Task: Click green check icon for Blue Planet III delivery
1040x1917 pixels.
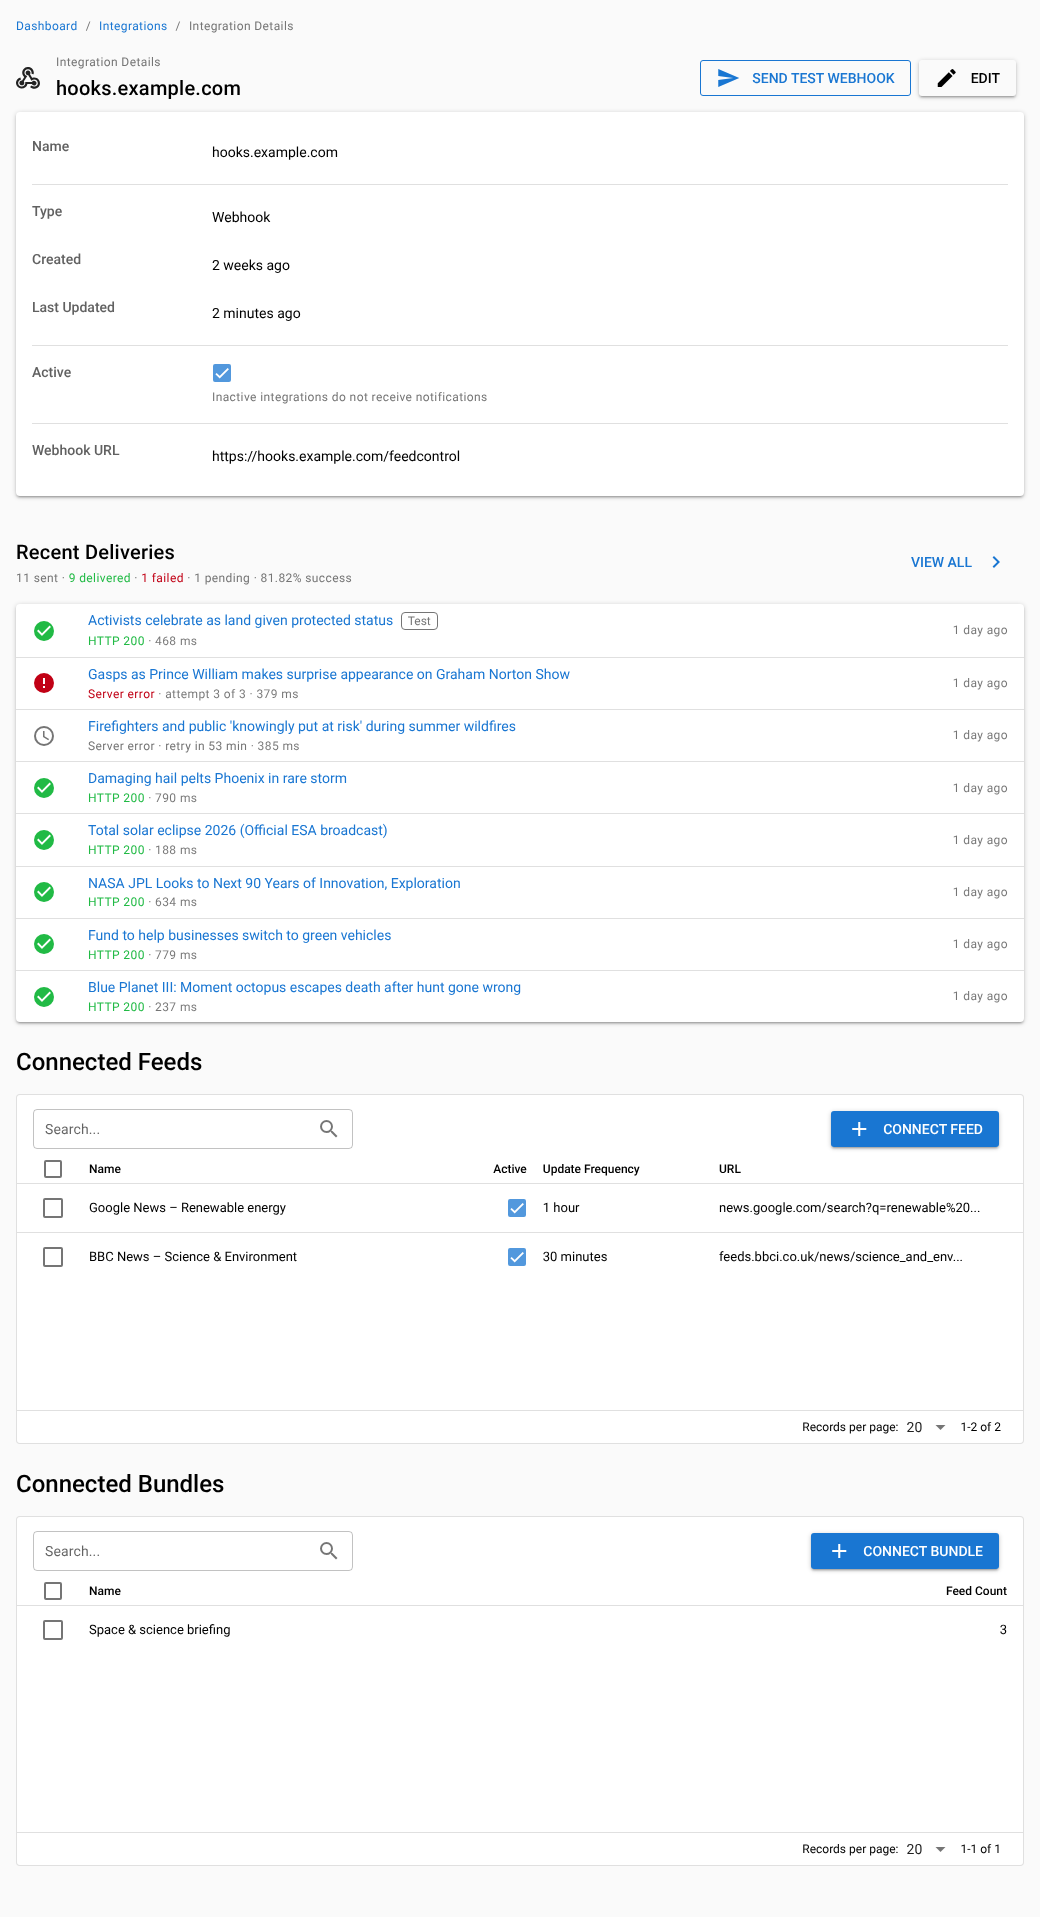Action: (44, 997)
